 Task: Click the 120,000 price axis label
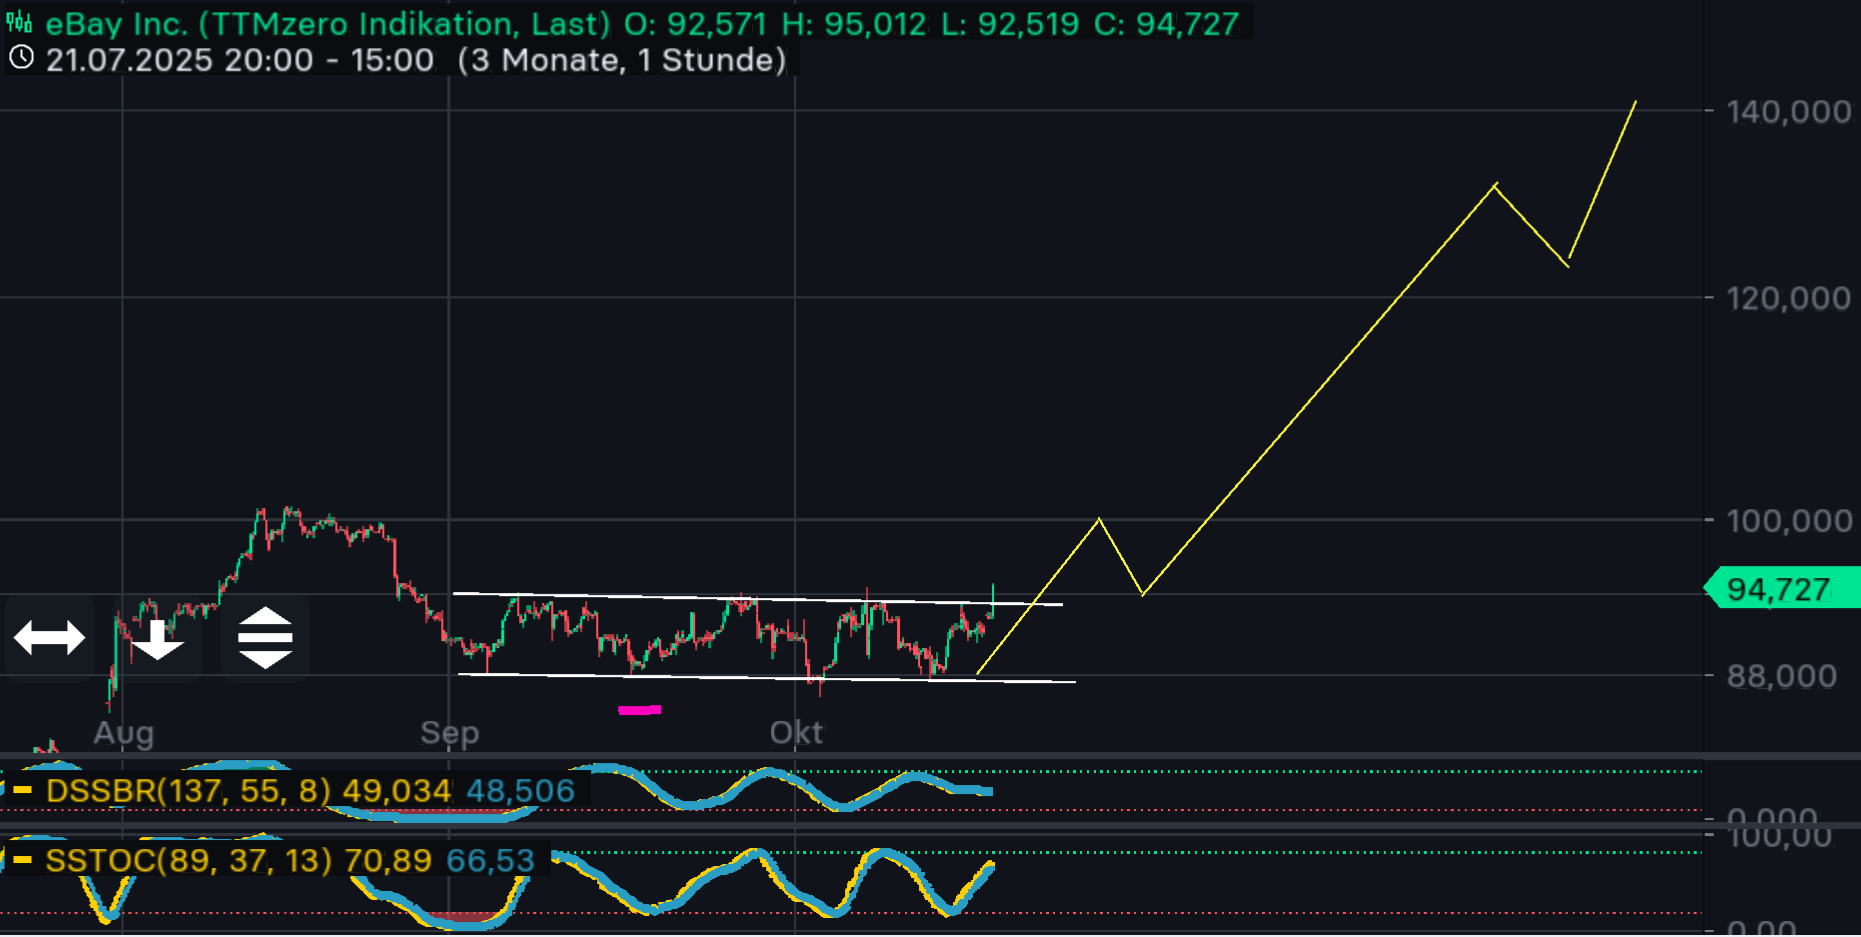point(1788,298)
